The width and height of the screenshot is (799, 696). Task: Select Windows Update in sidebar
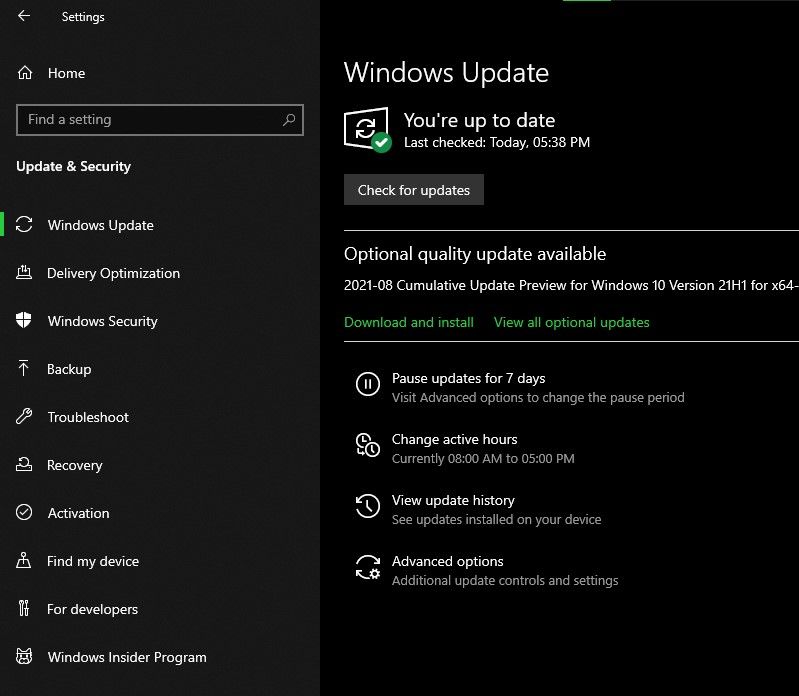point(101,225)
